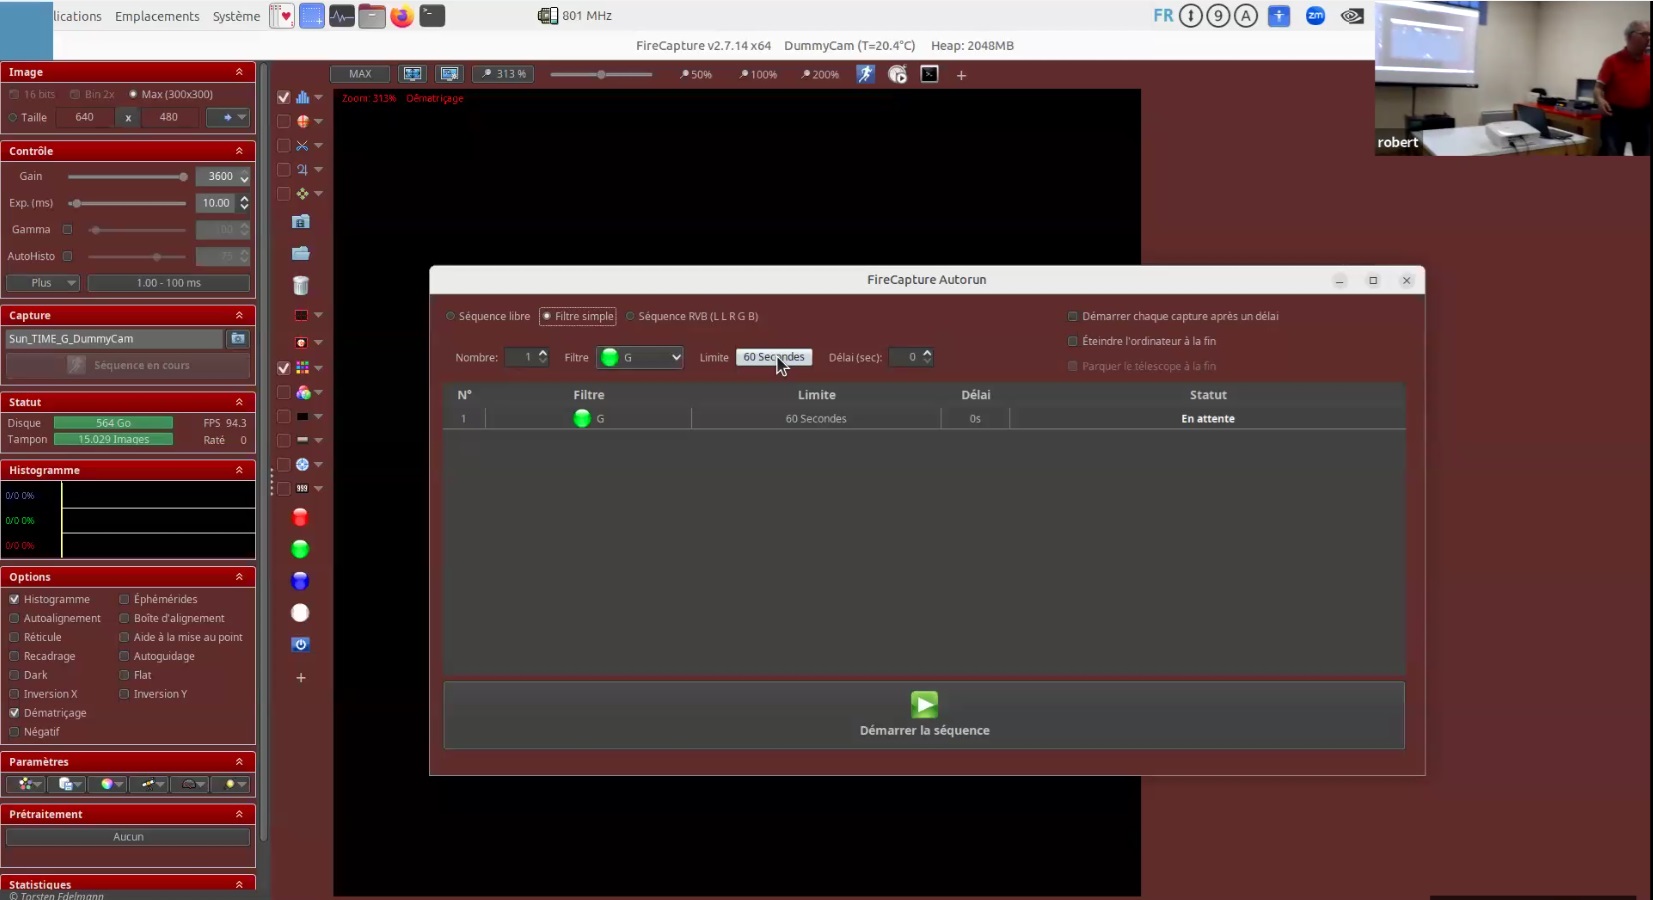
Task: Add a filter with the side toolbar plus
Action: (x=300, y=677)
